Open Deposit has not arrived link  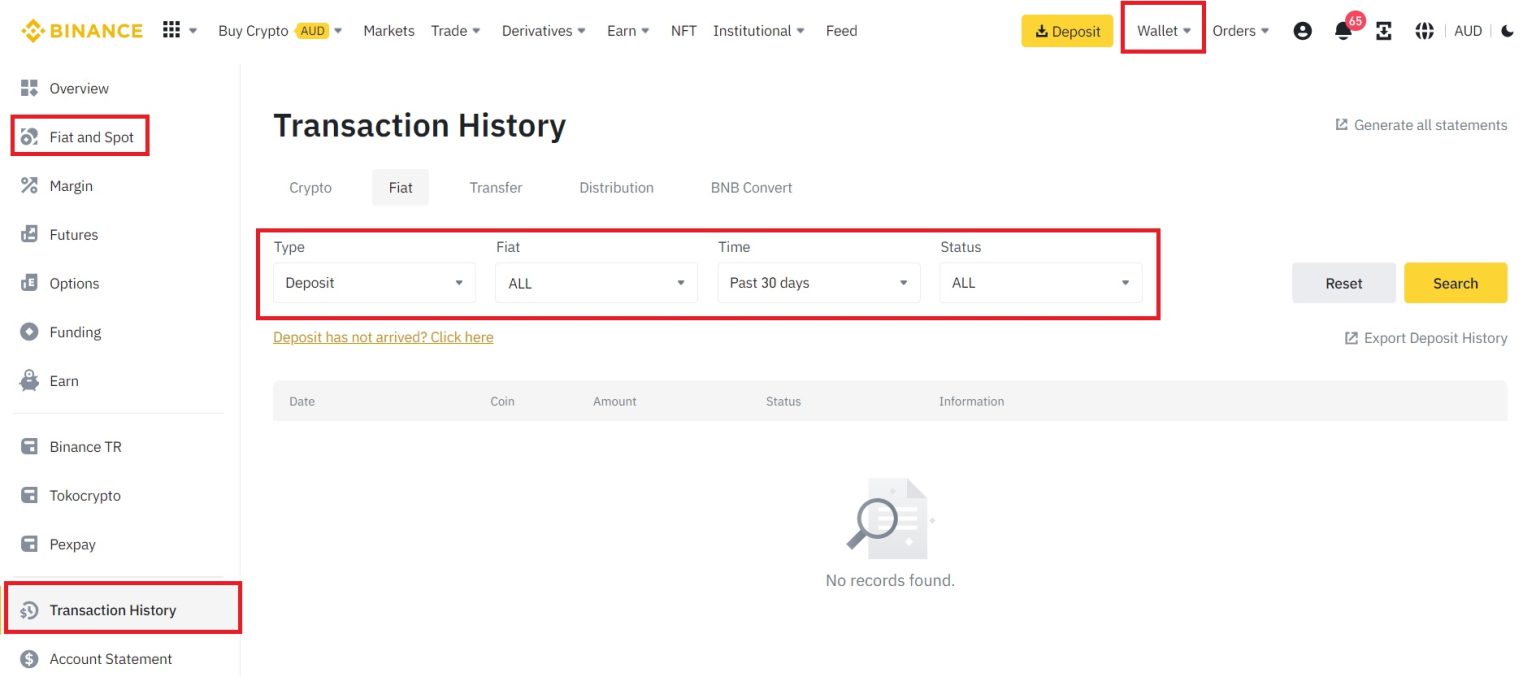[x=383, y=337]
